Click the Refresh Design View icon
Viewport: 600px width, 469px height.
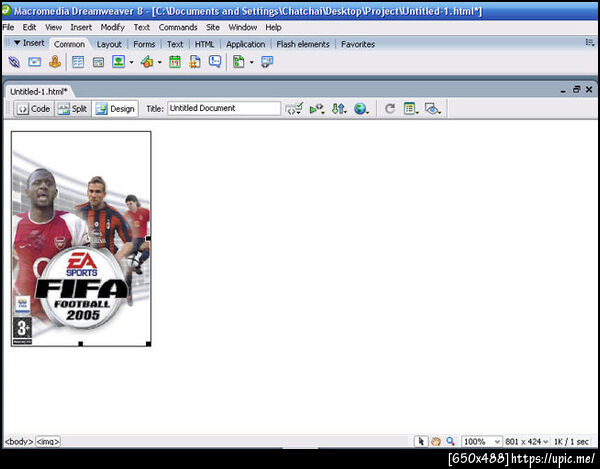point(390,109)
